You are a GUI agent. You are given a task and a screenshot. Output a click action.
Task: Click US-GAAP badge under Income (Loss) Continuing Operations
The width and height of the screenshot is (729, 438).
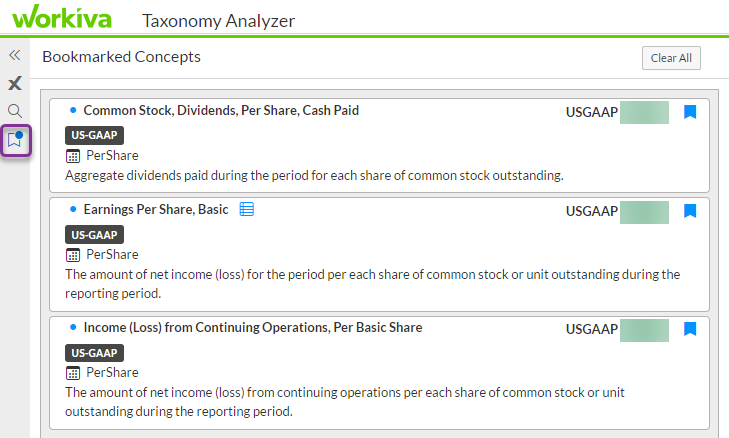coord(94,353)
